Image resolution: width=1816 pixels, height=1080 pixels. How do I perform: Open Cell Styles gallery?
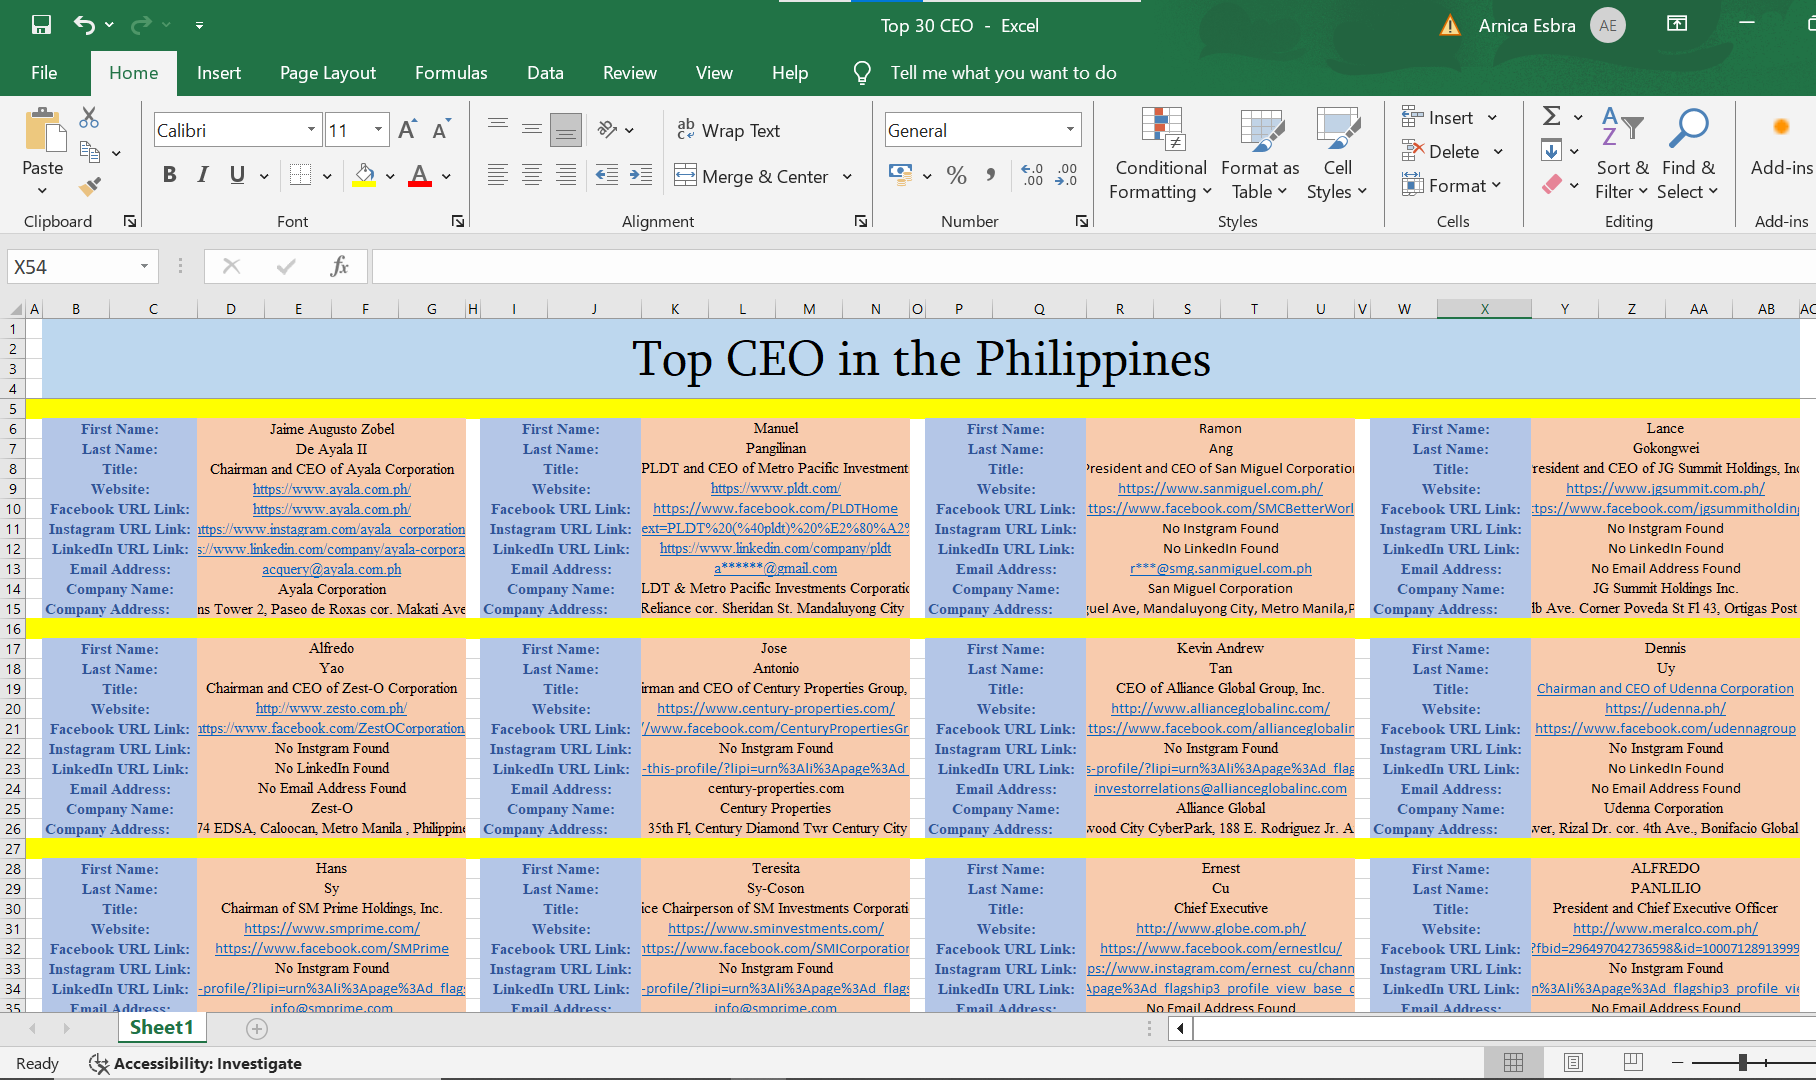1337,154
